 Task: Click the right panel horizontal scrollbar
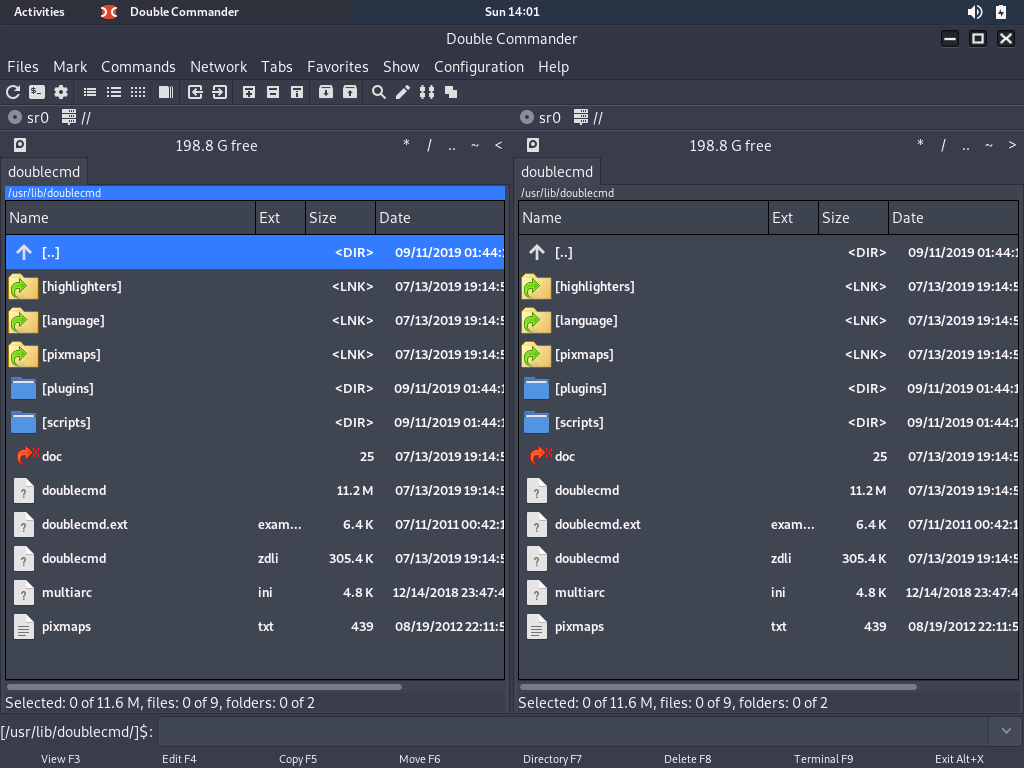pos(718,686)
